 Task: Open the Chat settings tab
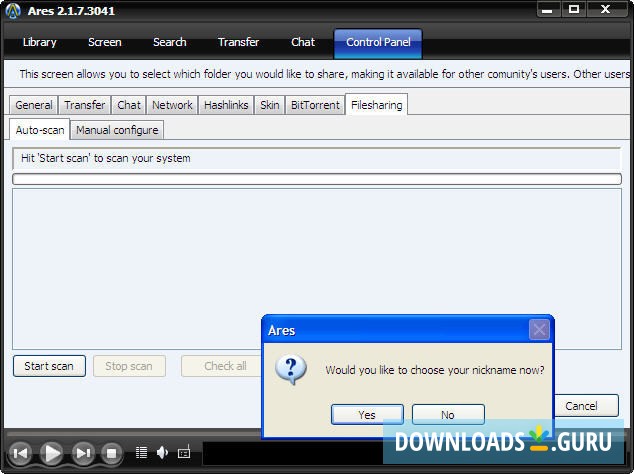click(x=129, y=105)
